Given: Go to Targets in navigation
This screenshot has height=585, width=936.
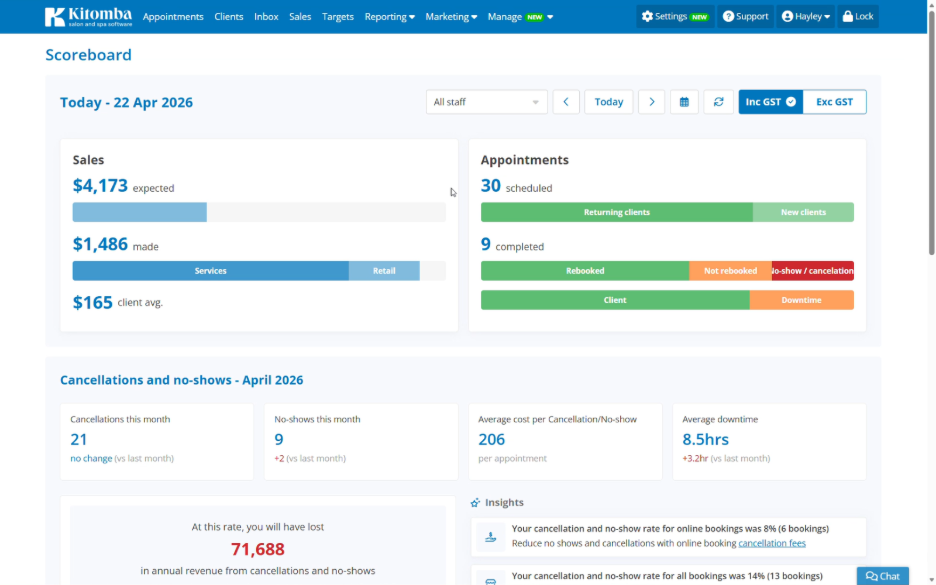Looking at the screenshot, I should coord(338,17).
